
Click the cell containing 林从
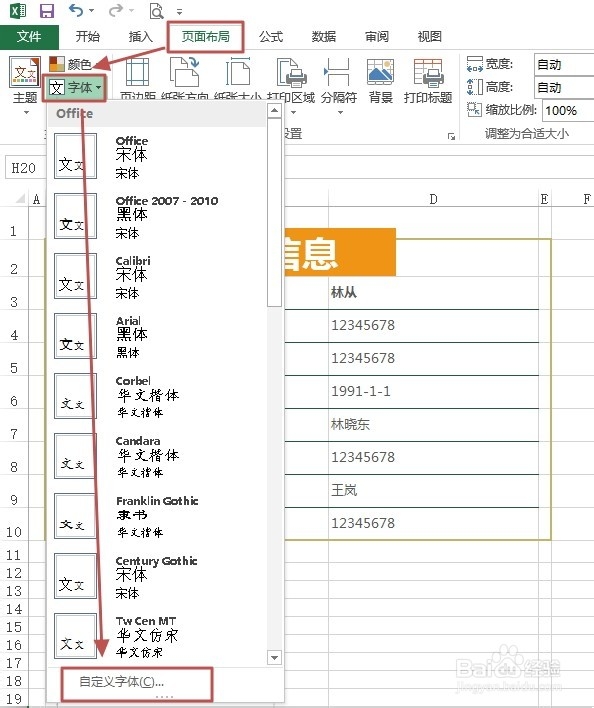[x=433, y=292]
